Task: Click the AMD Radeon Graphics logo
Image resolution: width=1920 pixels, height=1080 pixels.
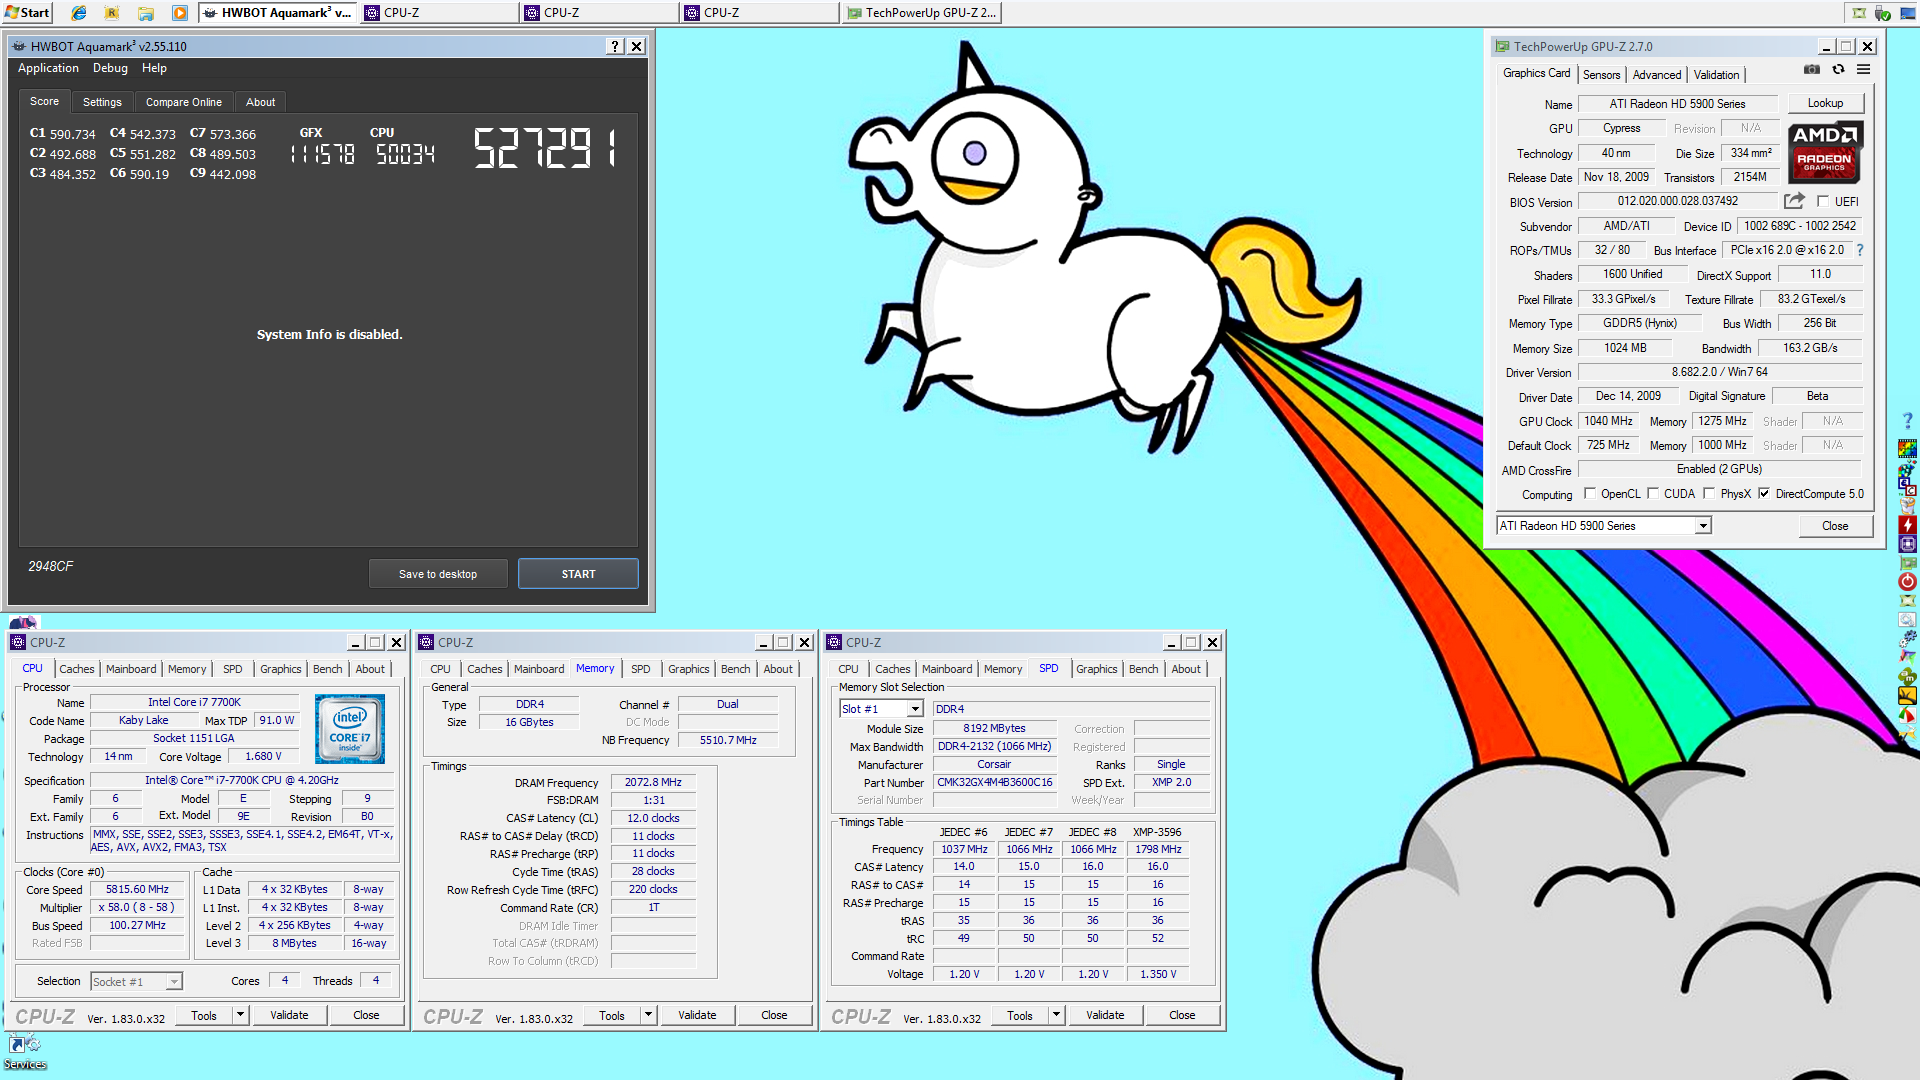Action: click(x=1824, y=152)
